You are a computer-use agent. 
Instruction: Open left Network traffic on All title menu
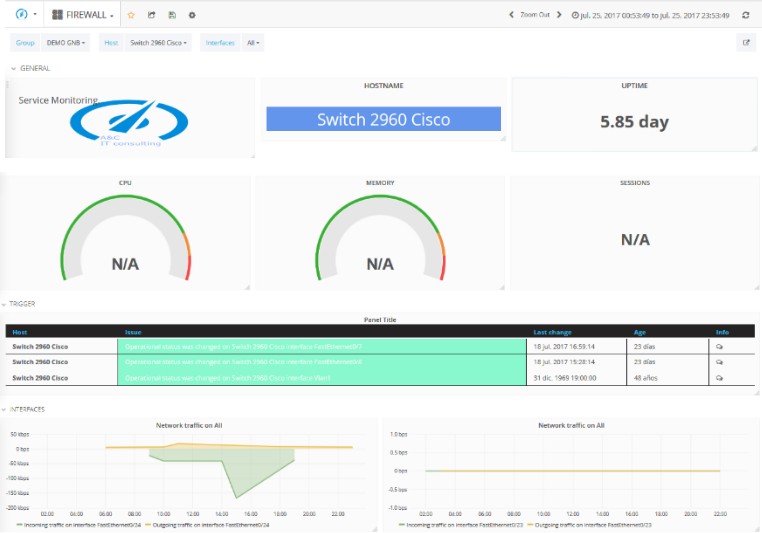click(189, 425)
